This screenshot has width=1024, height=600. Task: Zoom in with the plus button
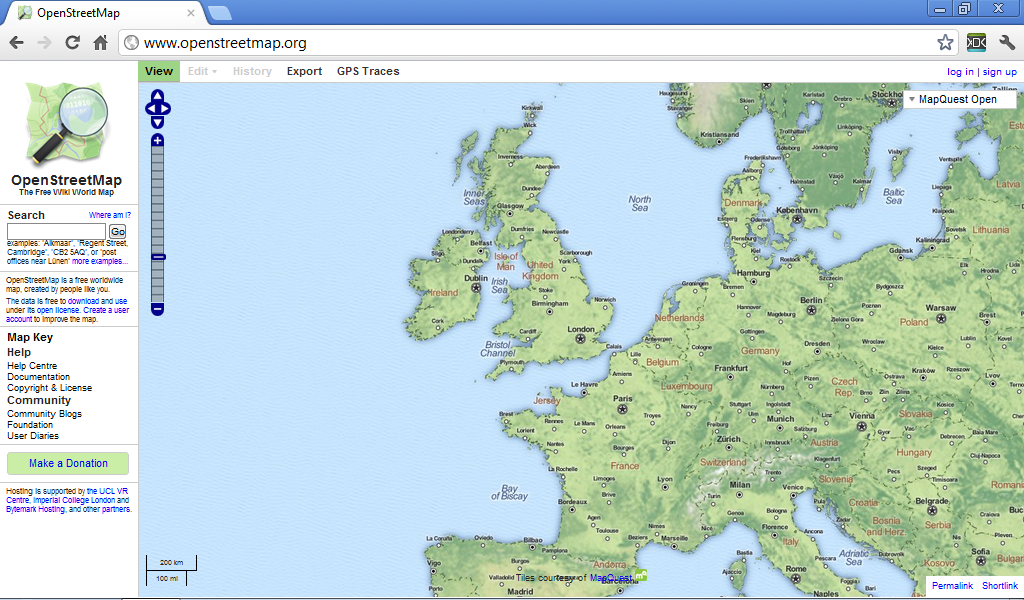[157, 140]
